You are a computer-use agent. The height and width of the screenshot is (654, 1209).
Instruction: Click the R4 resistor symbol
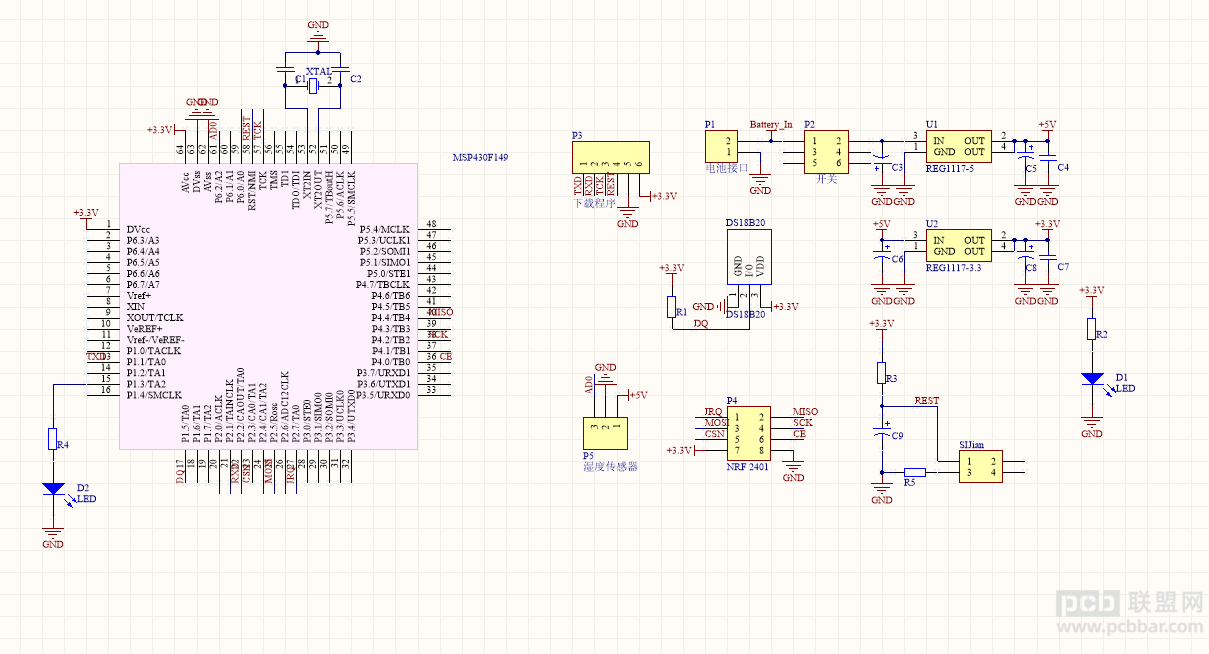point(53,439)
